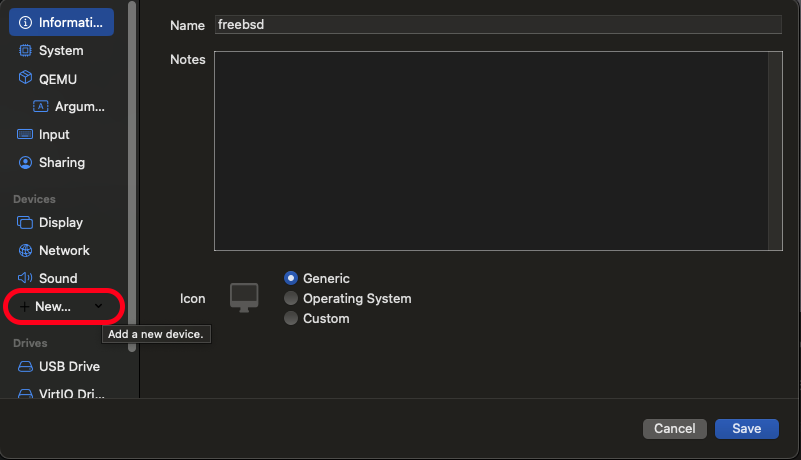This screenshot has width=801, height=460.
Task: Click the System chip icon
Action: [25, 51]
